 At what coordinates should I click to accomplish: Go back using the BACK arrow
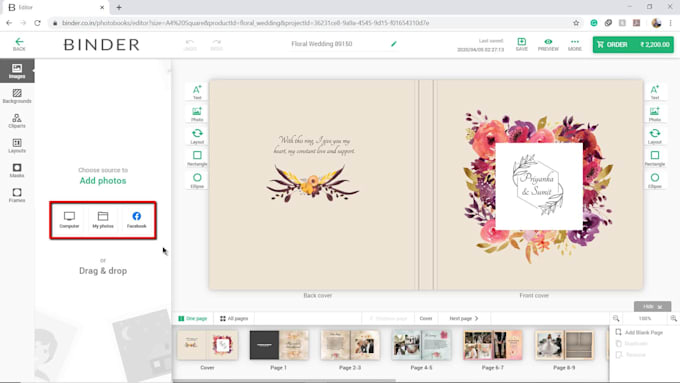click(19, 44)
